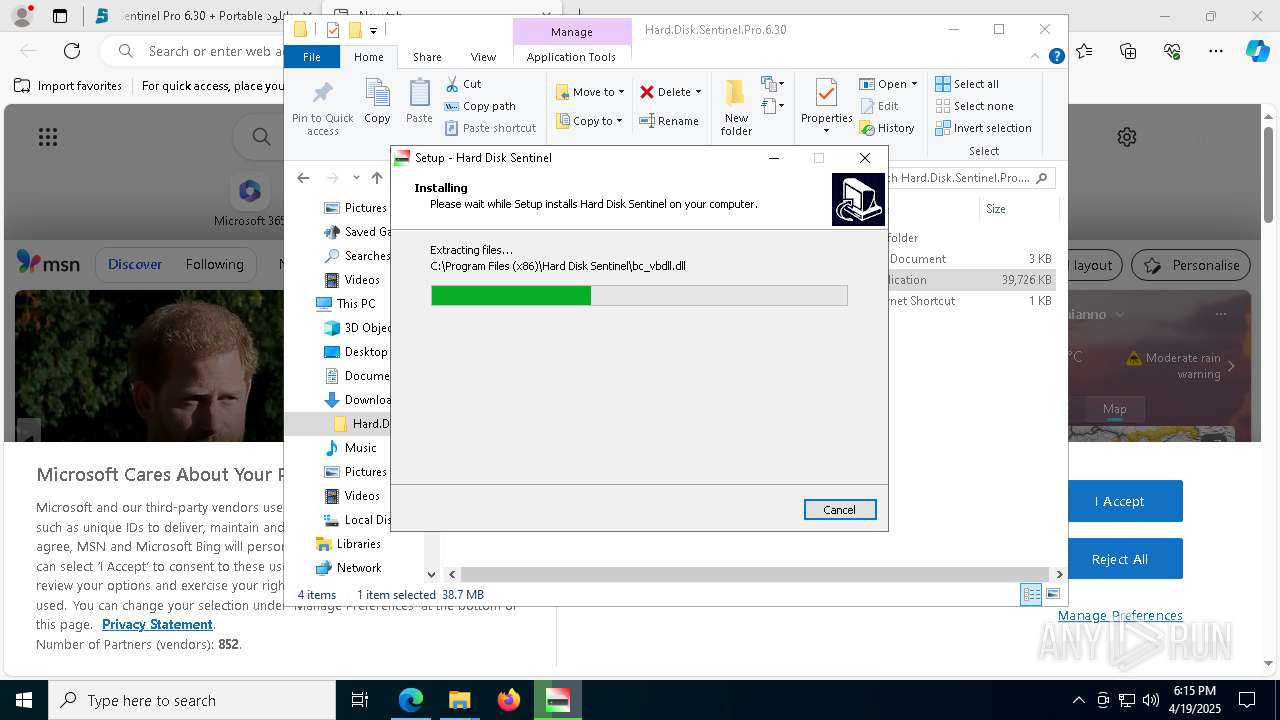Open the Edge Favorites star icon
Screen dimensions: 1280x720
click(1084, 50)
